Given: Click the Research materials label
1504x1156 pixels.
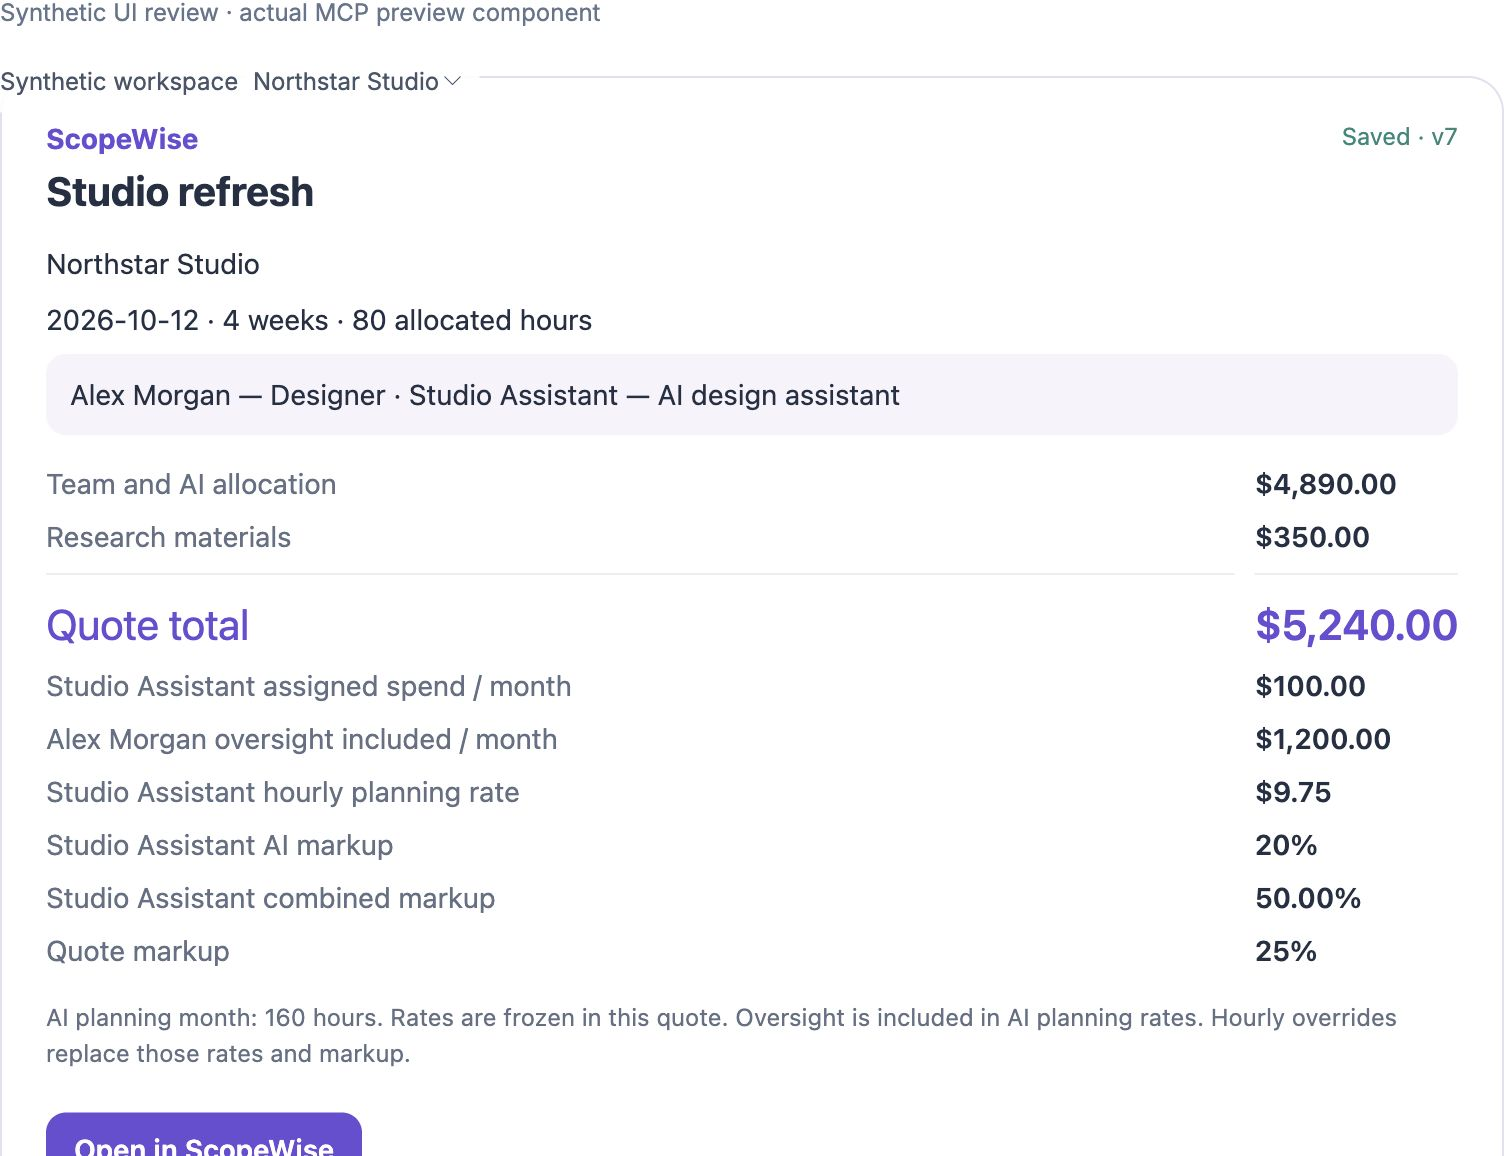Looking at the screenshot, I should point(168,537).
